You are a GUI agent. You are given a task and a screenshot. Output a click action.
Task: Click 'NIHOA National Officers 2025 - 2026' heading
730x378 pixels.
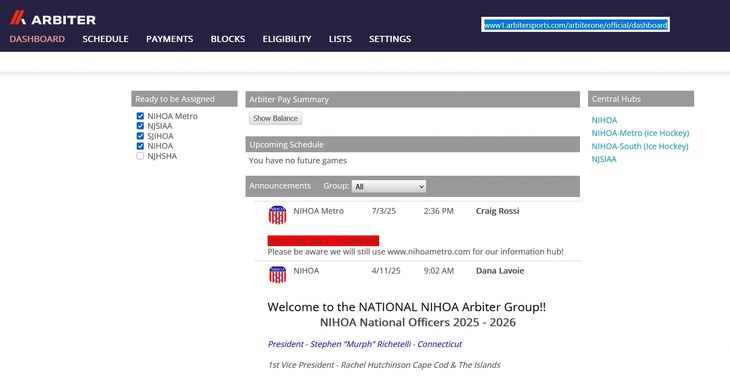click(x=418, y=322)
